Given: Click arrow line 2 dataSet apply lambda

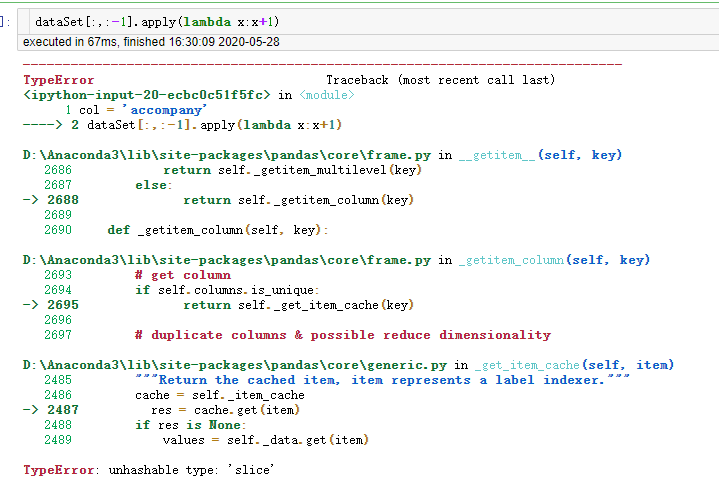Looking at the screenshot, I should click(x=183, y=125).
